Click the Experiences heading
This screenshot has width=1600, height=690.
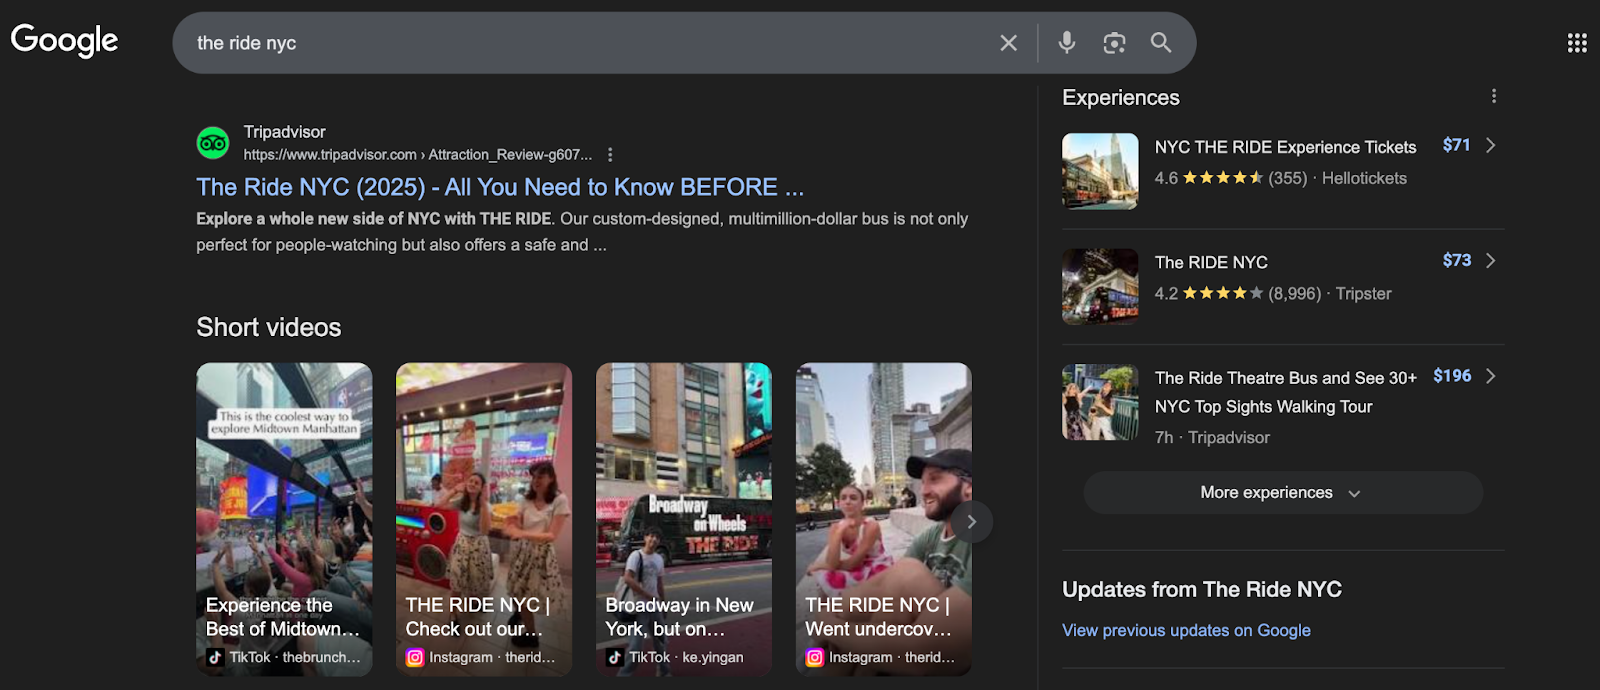coord(1121,97)
